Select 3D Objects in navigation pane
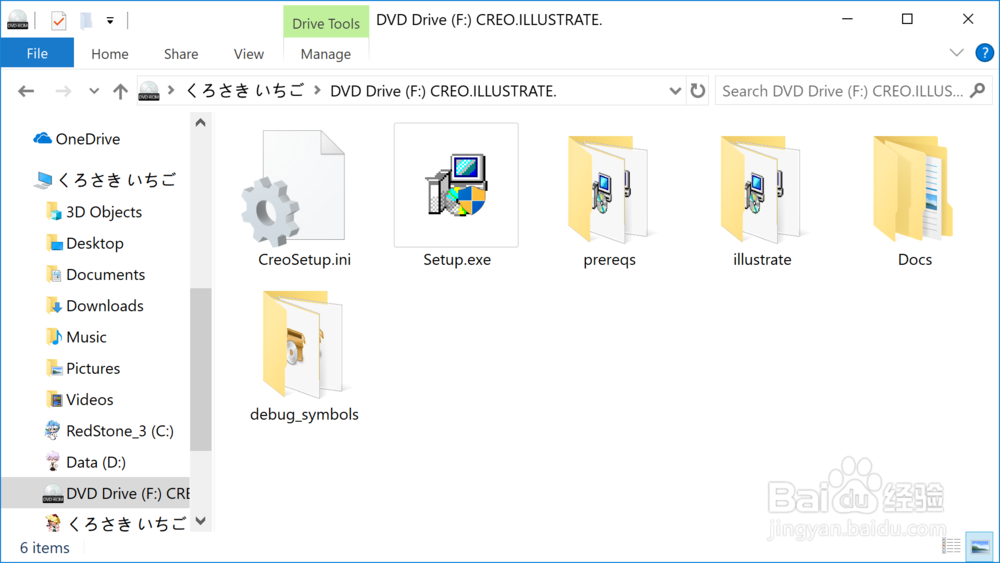 tap(94, 212)
